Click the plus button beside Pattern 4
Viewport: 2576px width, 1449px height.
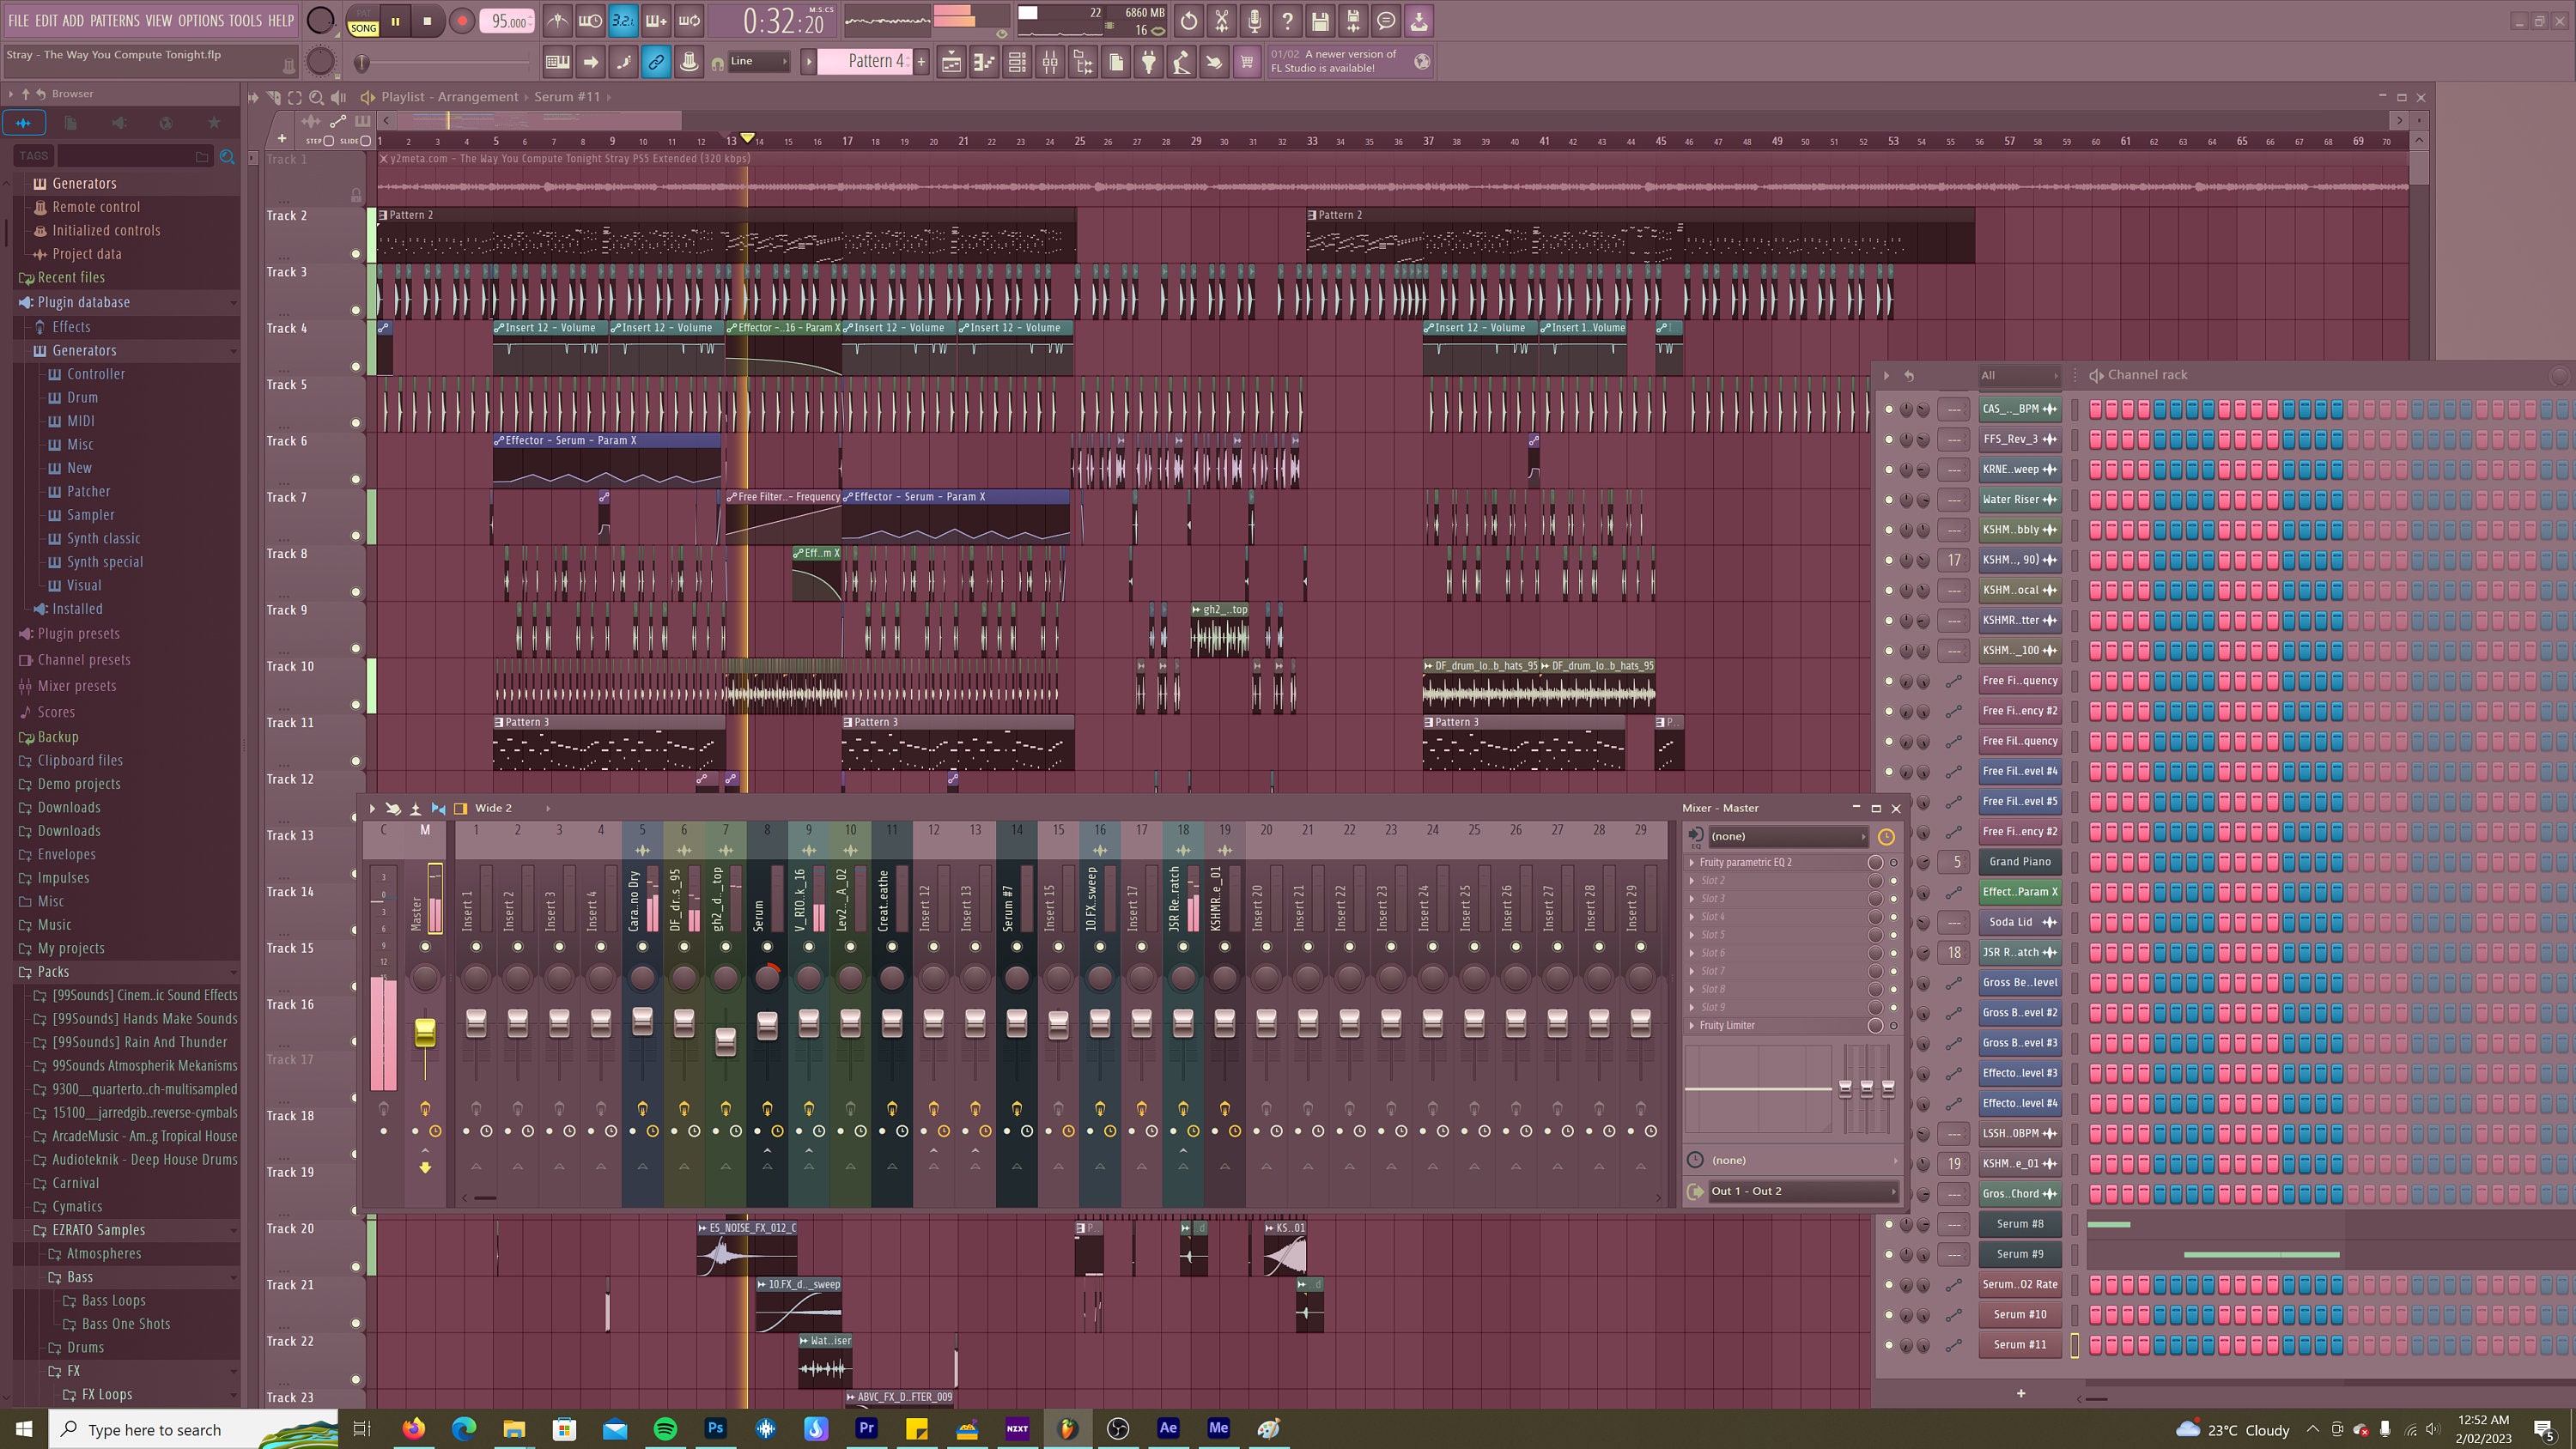tap(921, 61)
